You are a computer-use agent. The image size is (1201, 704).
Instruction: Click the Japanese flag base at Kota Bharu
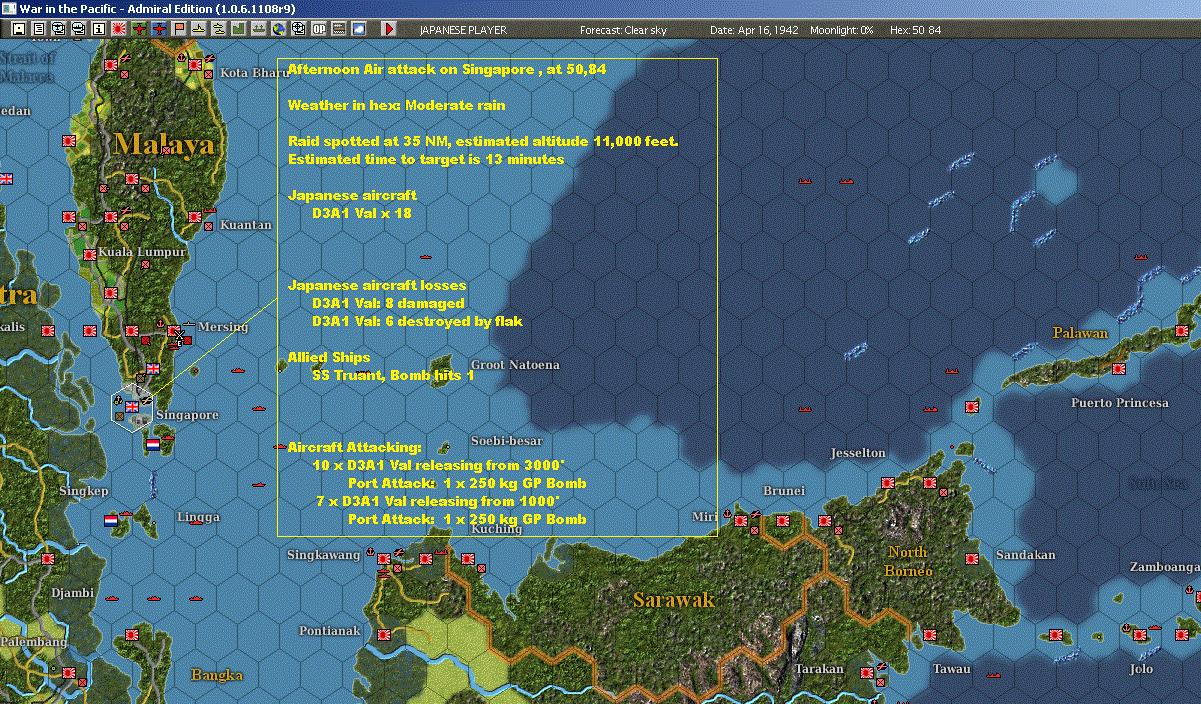(195, 65)
